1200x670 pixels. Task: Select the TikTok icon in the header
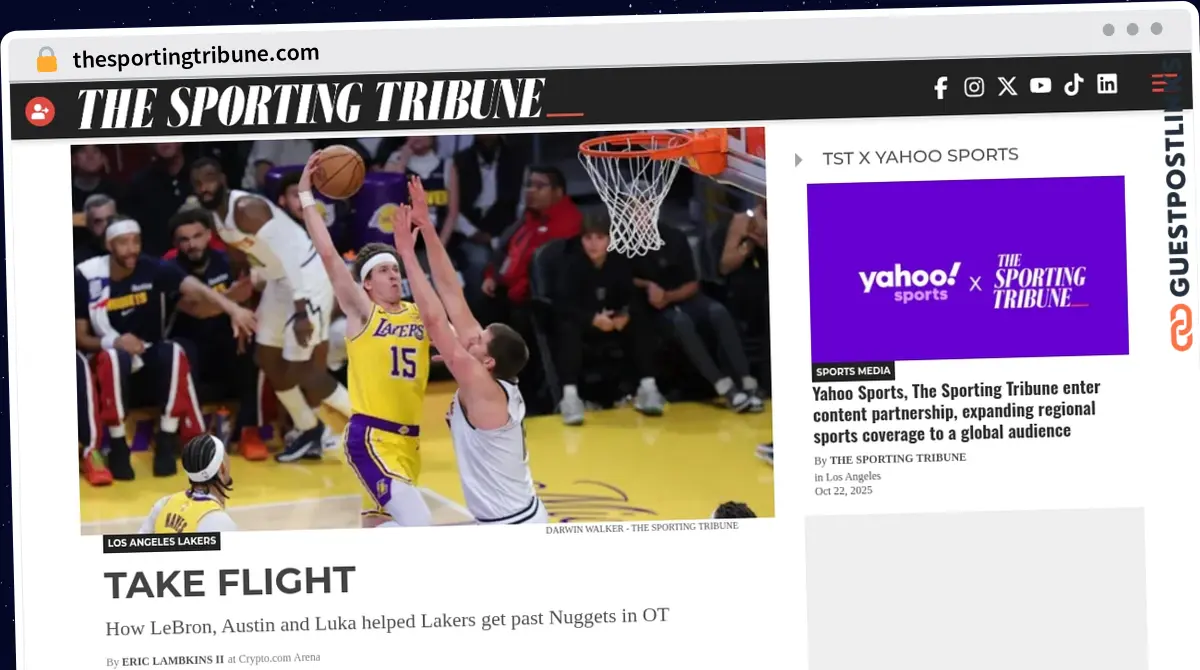(1073, 85)
